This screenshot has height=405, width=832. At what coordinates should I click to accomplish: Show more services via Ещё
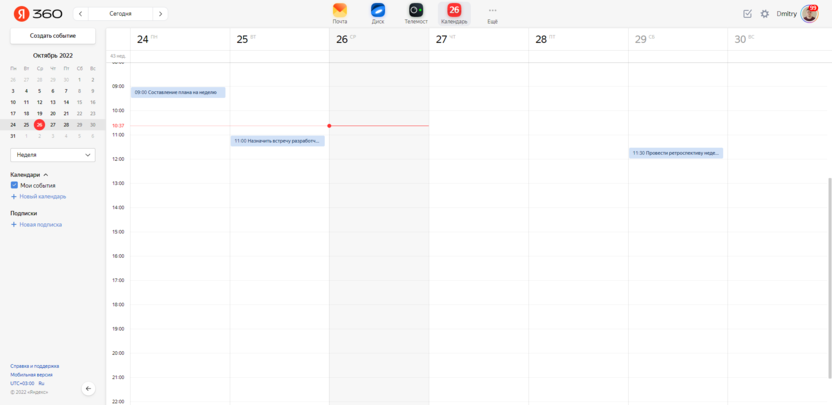(492, 14)
